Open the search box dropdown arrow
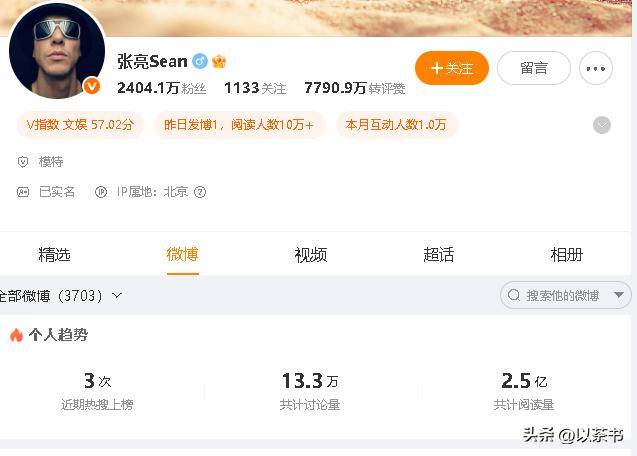The image size is (637, 456). pos(619,295)
